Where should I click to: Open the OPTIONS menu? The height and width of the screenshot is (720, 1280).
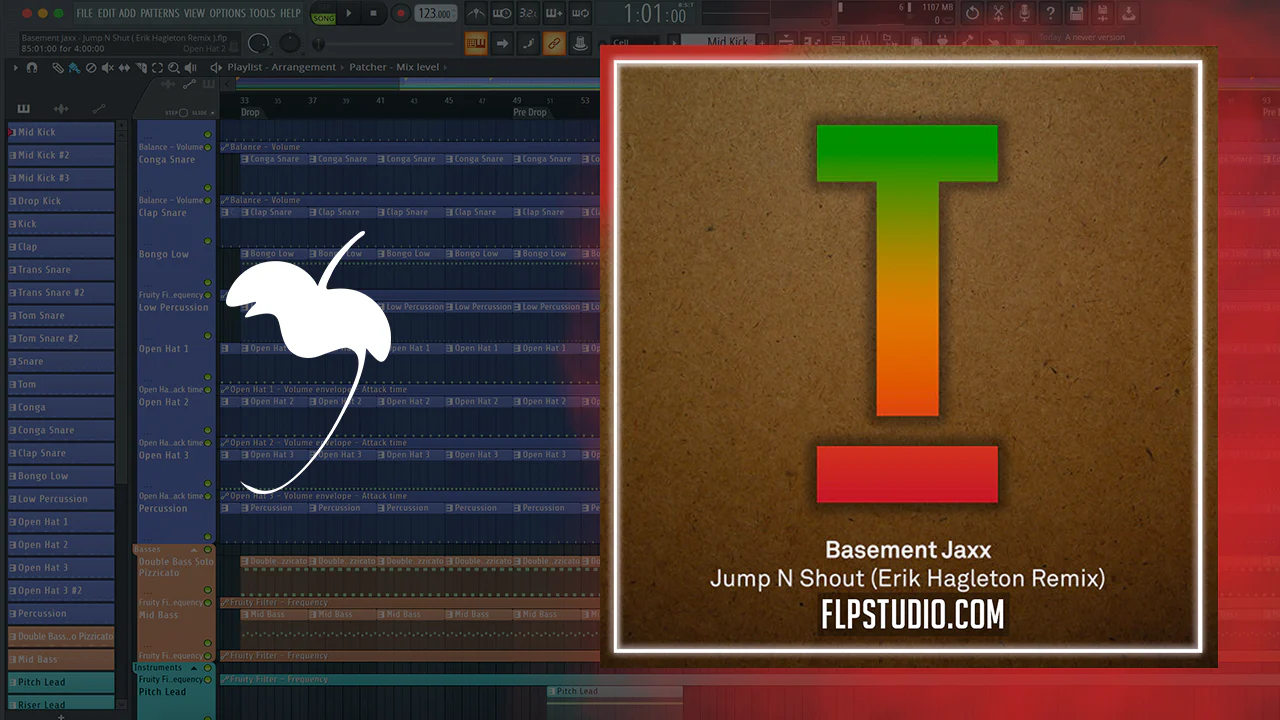click(x=227, y=14)
